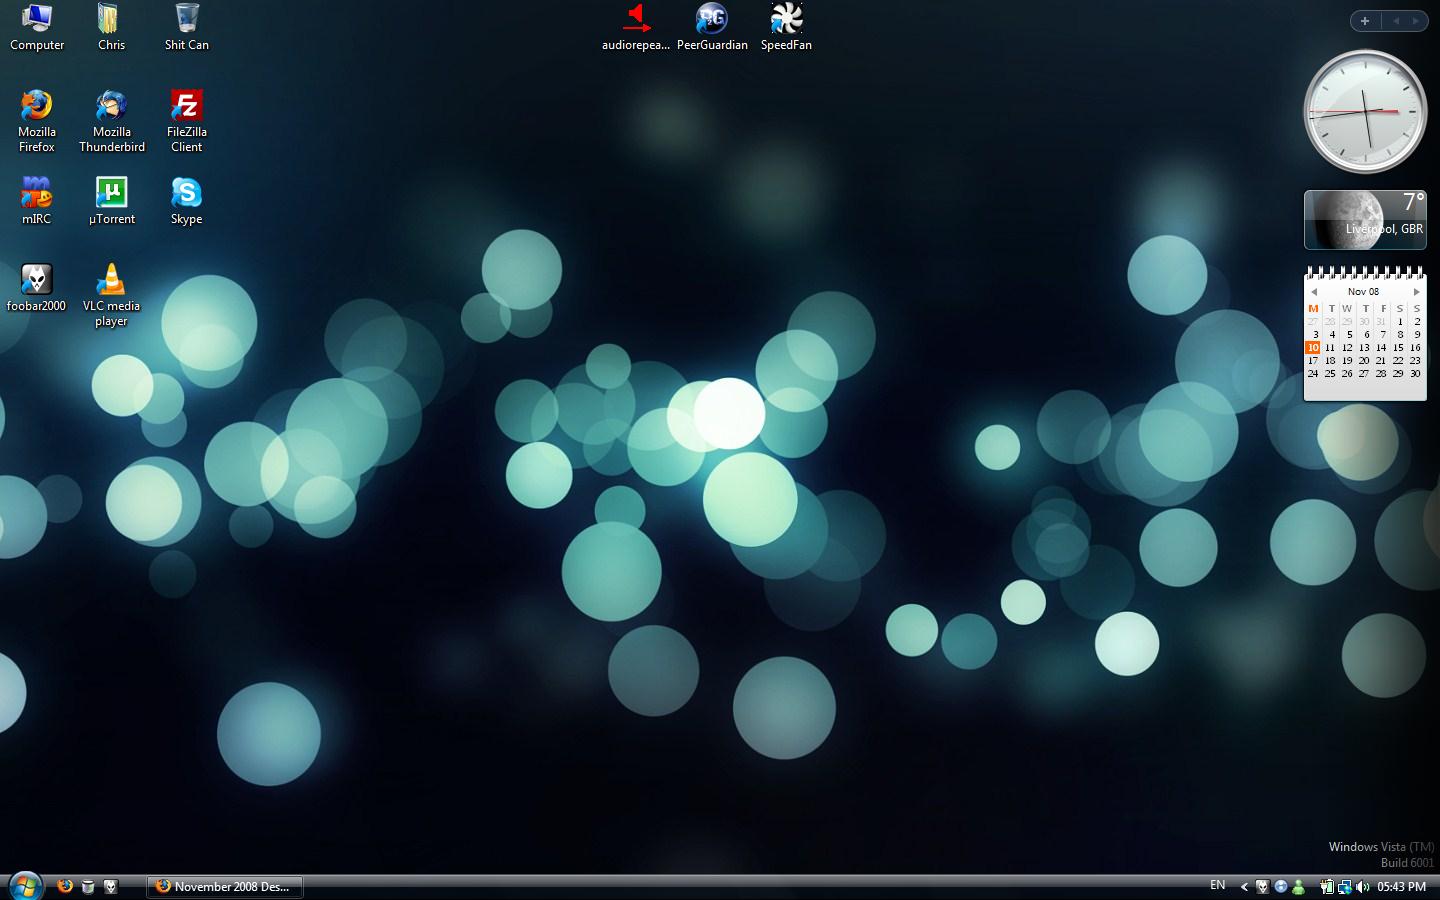Launch Firefox from Quick Launch bar
This screenshot has width=1440, height=900.
[x=65, y=886]
